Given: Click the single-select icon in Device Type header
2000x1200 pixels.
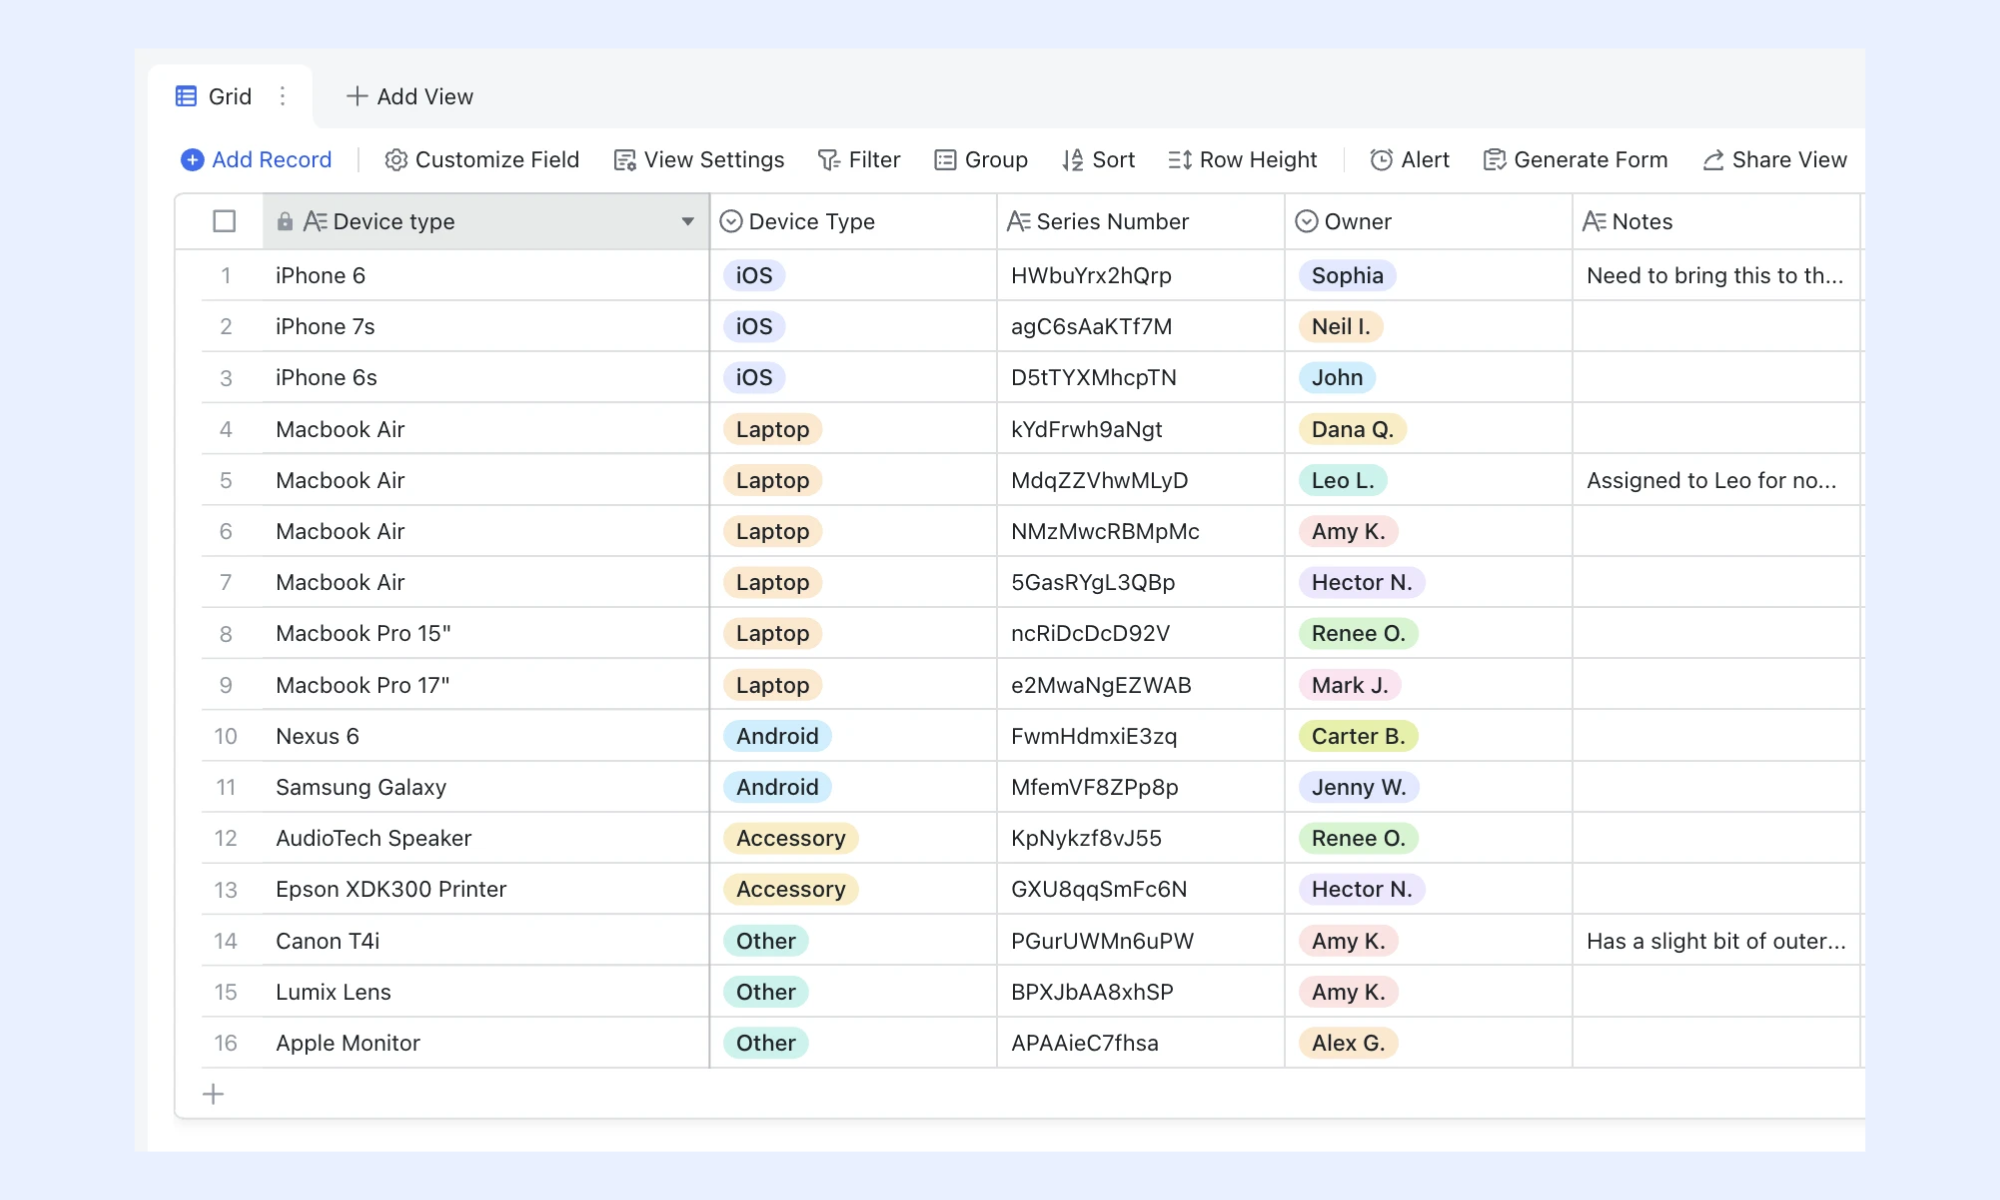Looking at the screenshot, I should pyautogui.click(x=731, y=222).
